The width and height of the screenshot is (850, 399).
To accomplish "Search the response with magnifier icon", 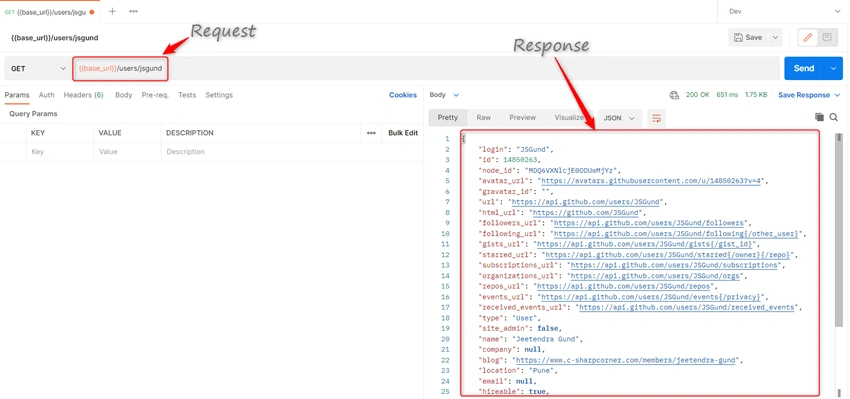I will pos(834,117).
